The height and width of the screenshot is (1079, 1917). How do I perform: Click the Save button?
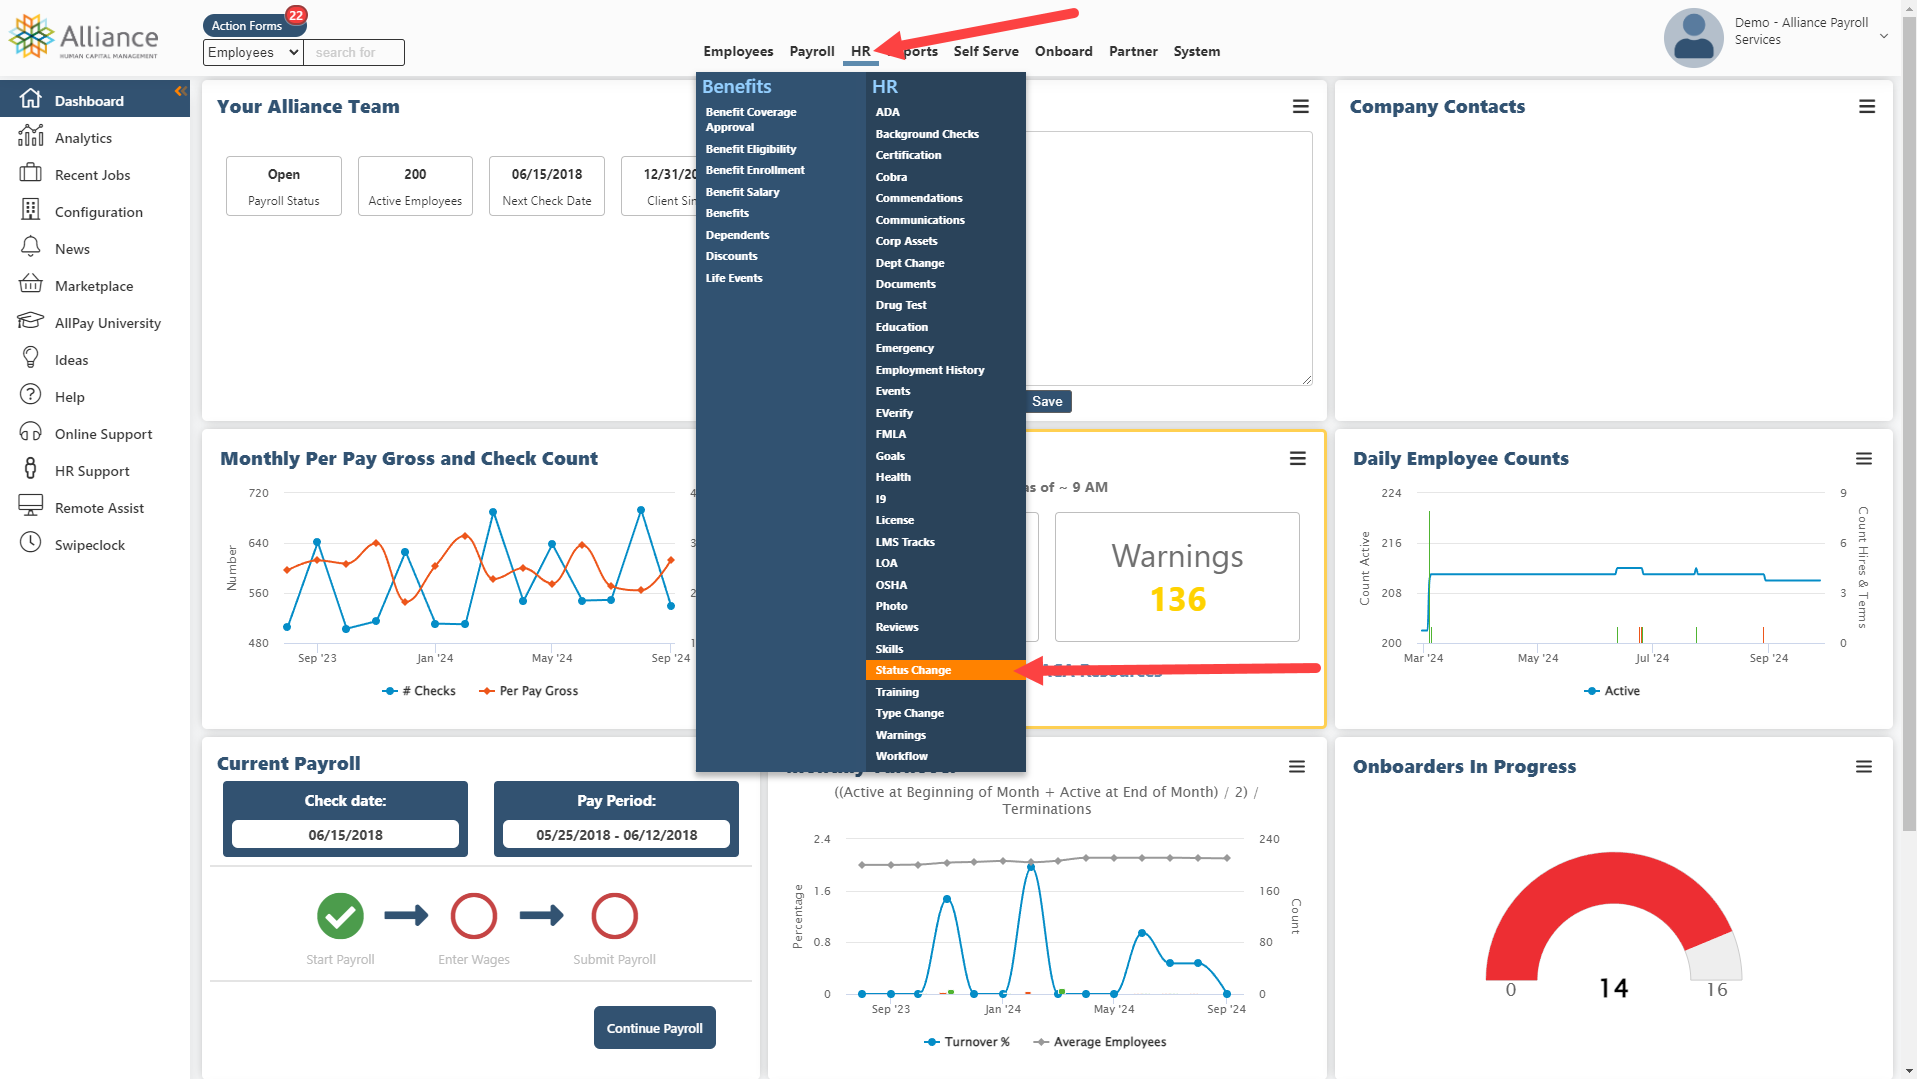(x=1048, y=402)
